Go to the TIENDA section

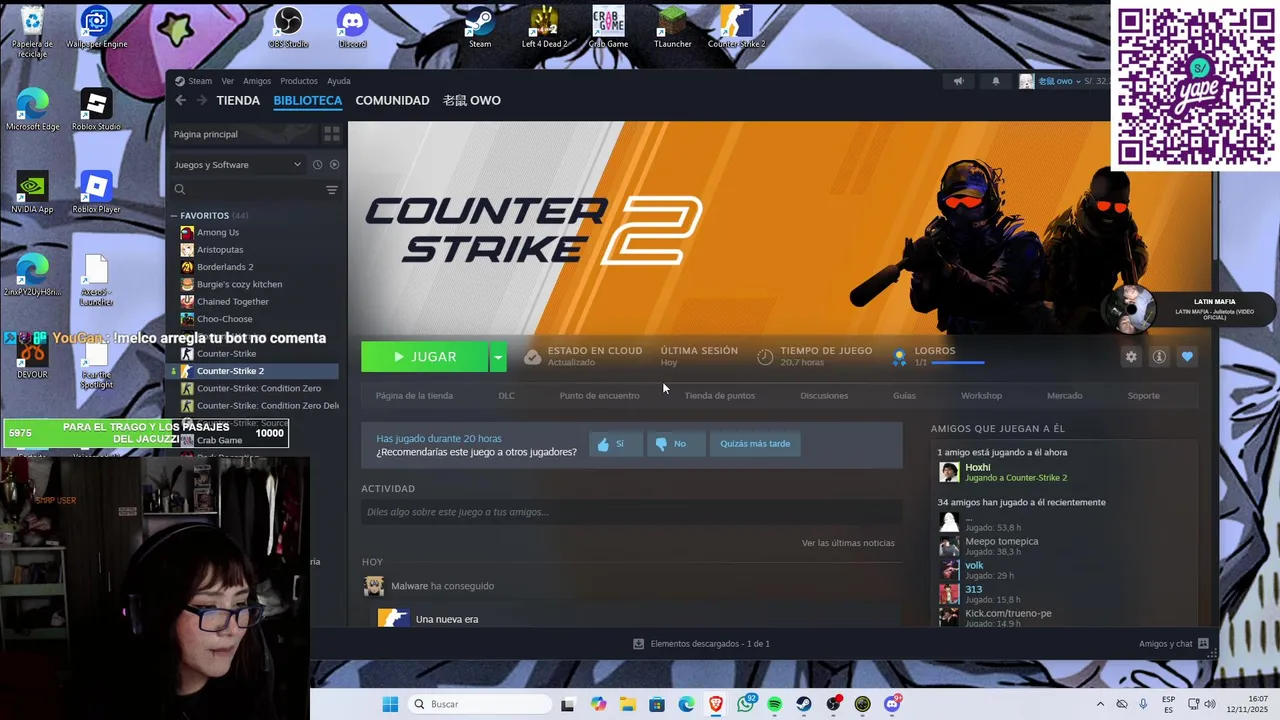238,100
